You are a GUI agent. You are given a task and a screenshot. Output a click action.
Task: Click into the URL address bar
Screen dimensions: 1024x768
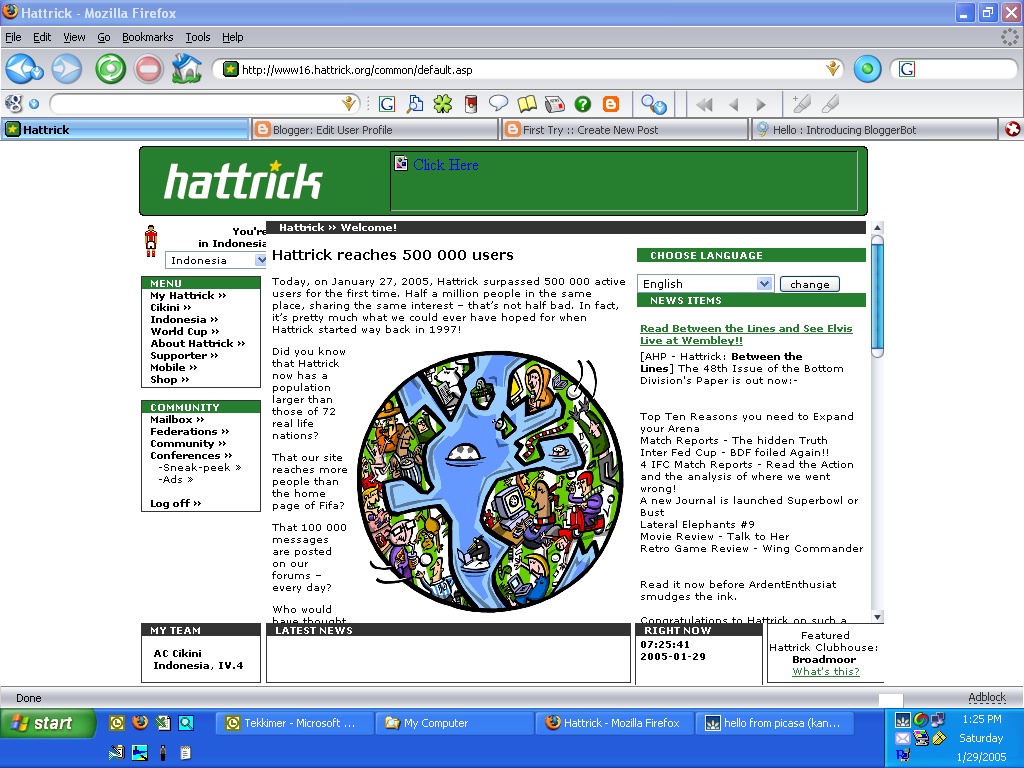coord(529,69)
